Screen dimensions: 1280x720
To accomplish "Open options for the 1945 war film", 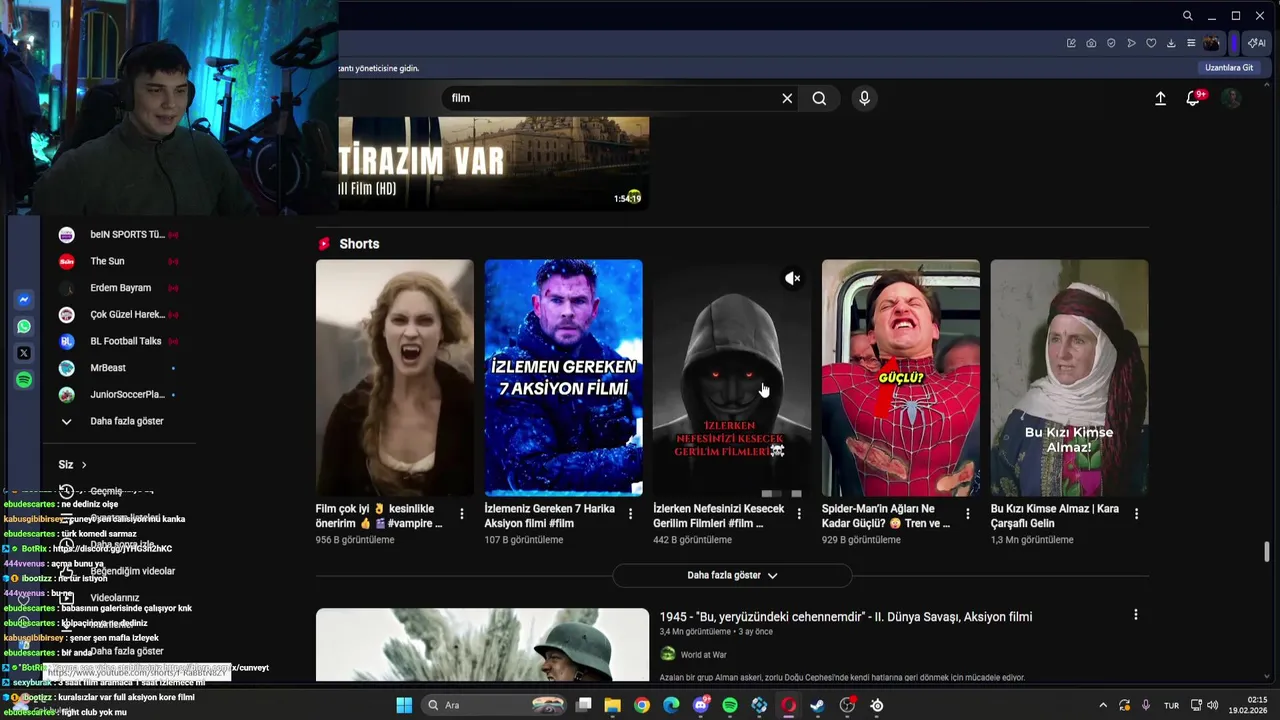I will click(1135, 615).
